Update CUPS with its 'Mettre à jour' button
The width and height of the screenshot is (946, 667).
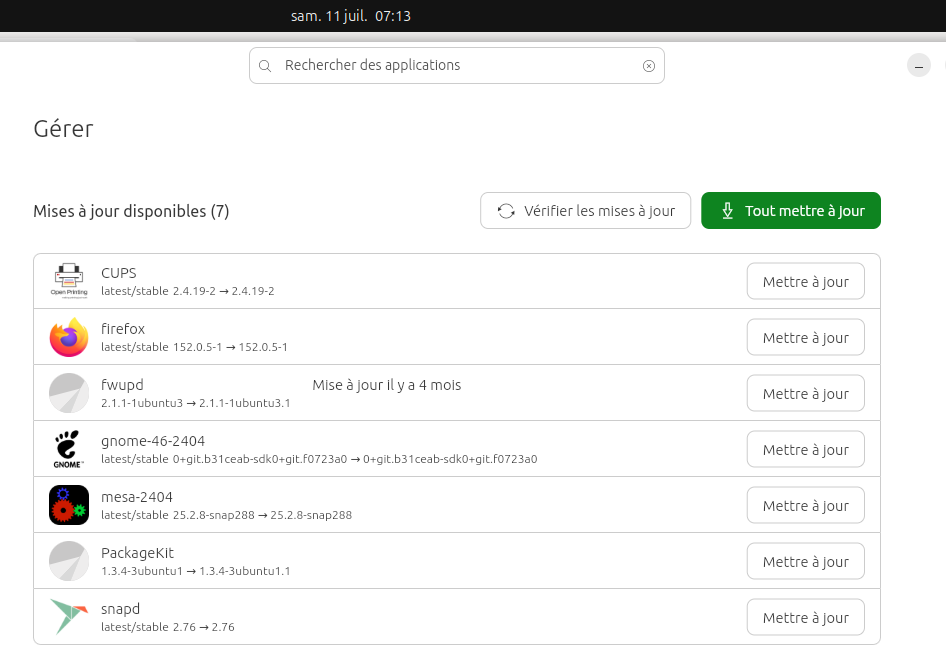click(x=805, y=282)
